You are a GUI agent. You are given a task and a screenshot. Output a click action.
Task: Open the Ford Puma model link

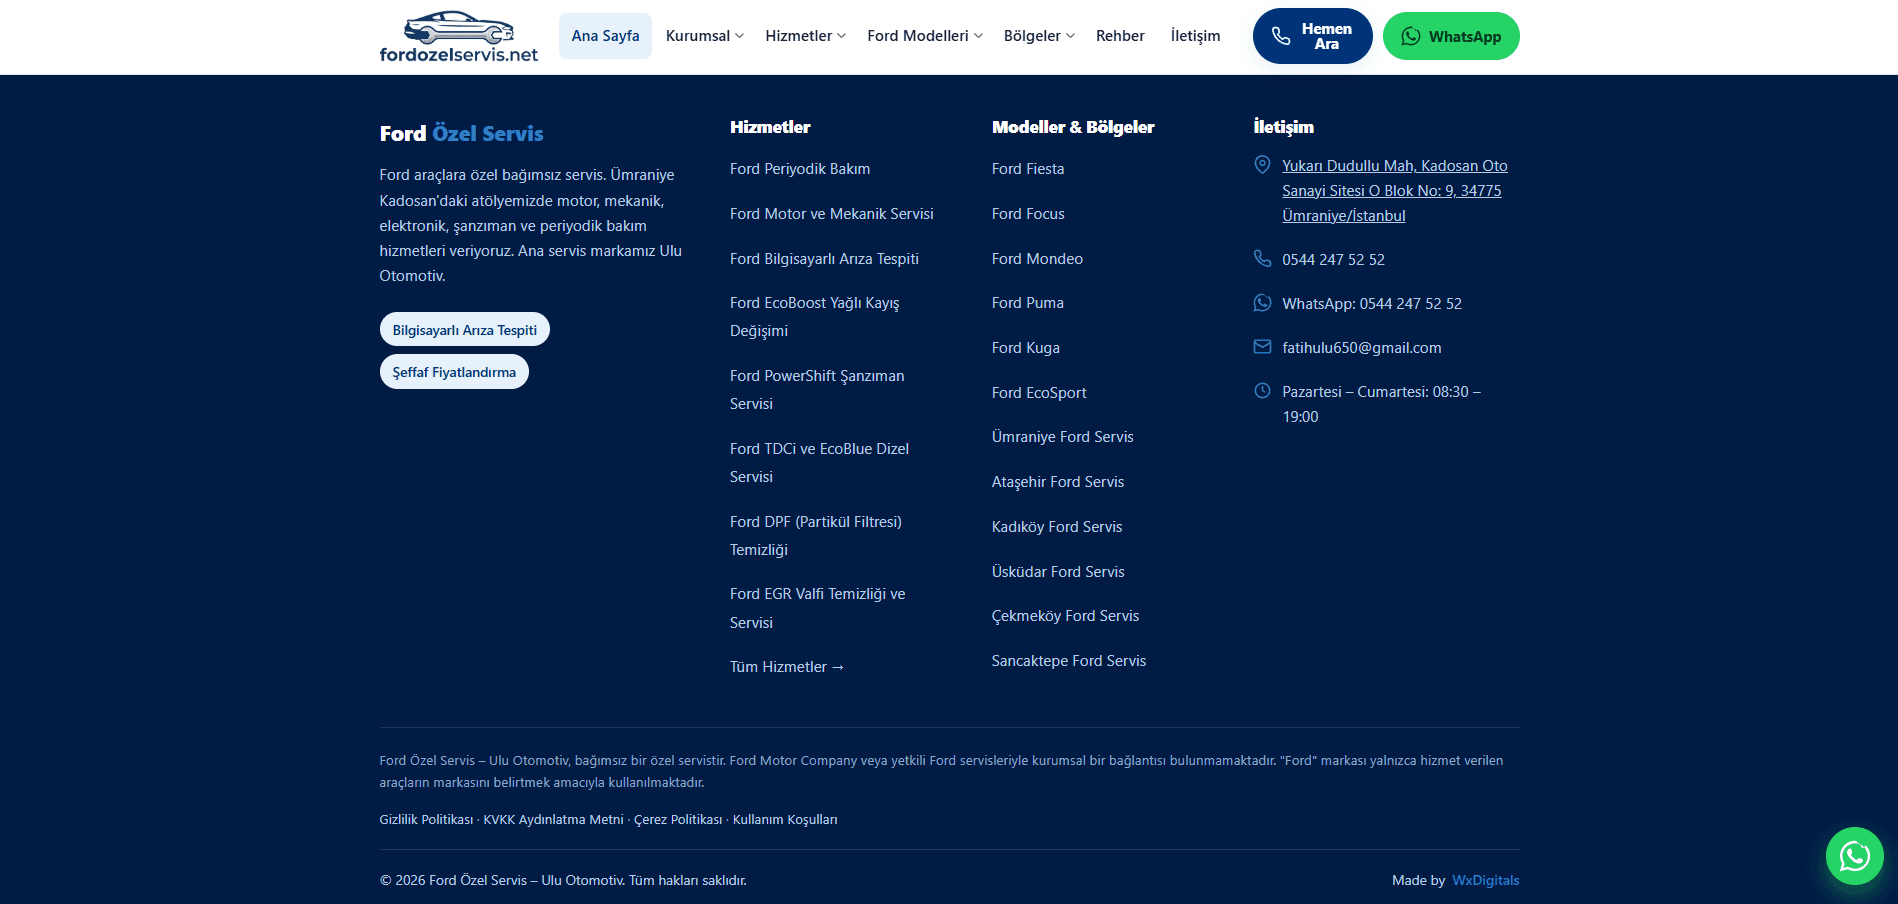pyautogui.click(x=1028, y=303)
